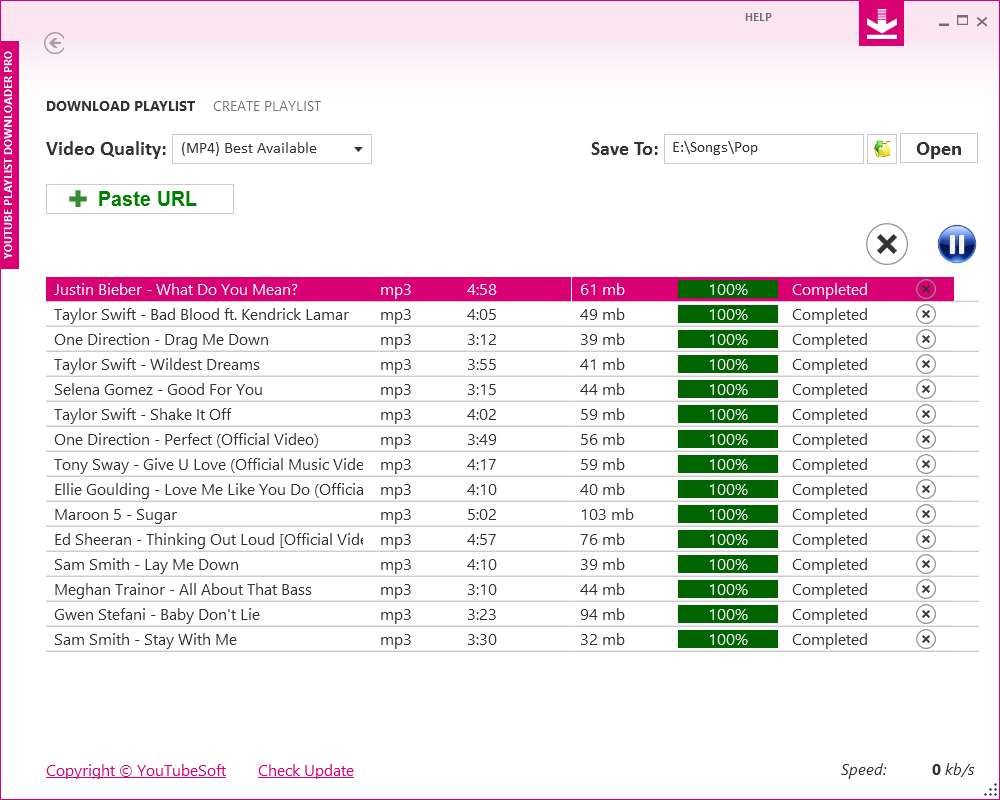
Task: Select Ellie Goulding - Love Me Like You Do title
Action: tap(209, 489)
